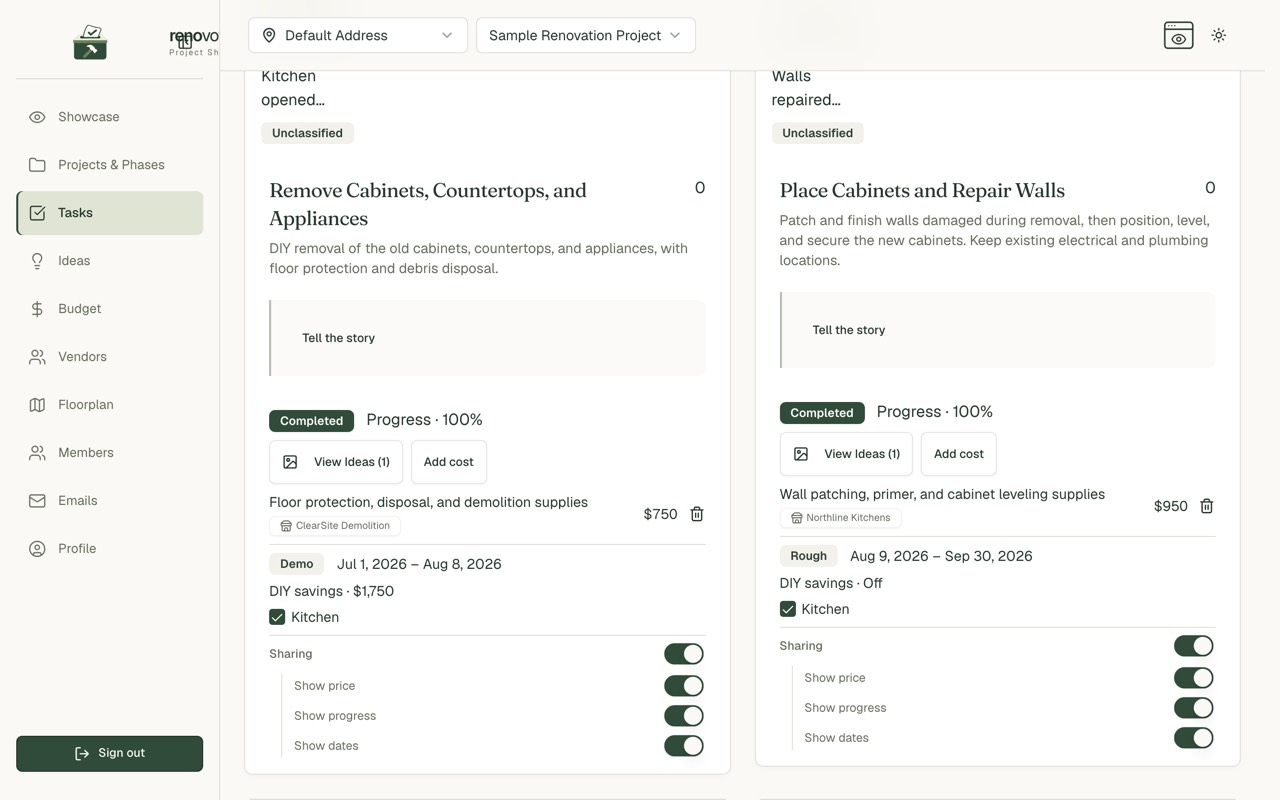This screenshot has height=800, width=1280.
Task: Expand the Default Address dropdown
Action: (358, 35)
